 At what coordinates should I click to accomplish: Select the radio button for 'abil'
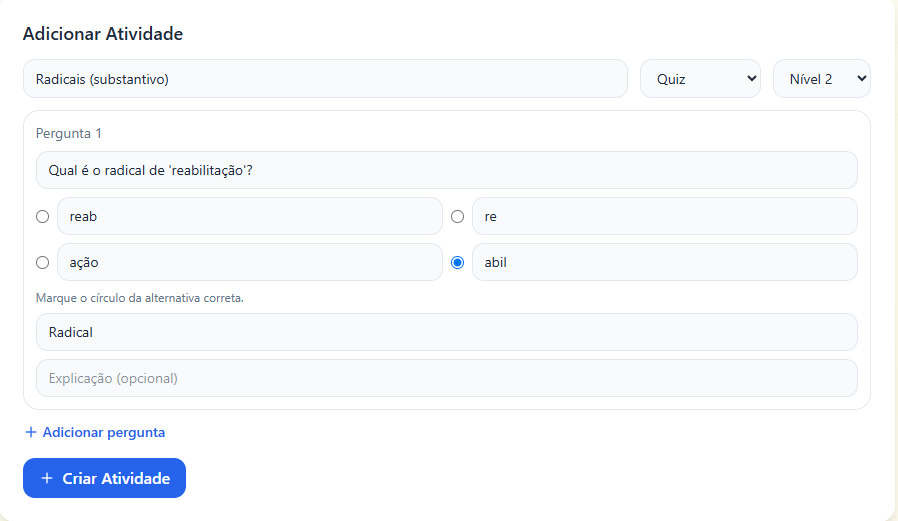pos(457,262)
